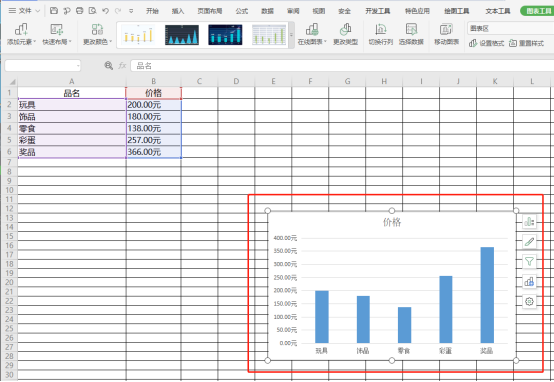Viewport: 554px width, 382px height.
Task: Switch to the 开发工具 tab
Action: (x=378, y=11)
